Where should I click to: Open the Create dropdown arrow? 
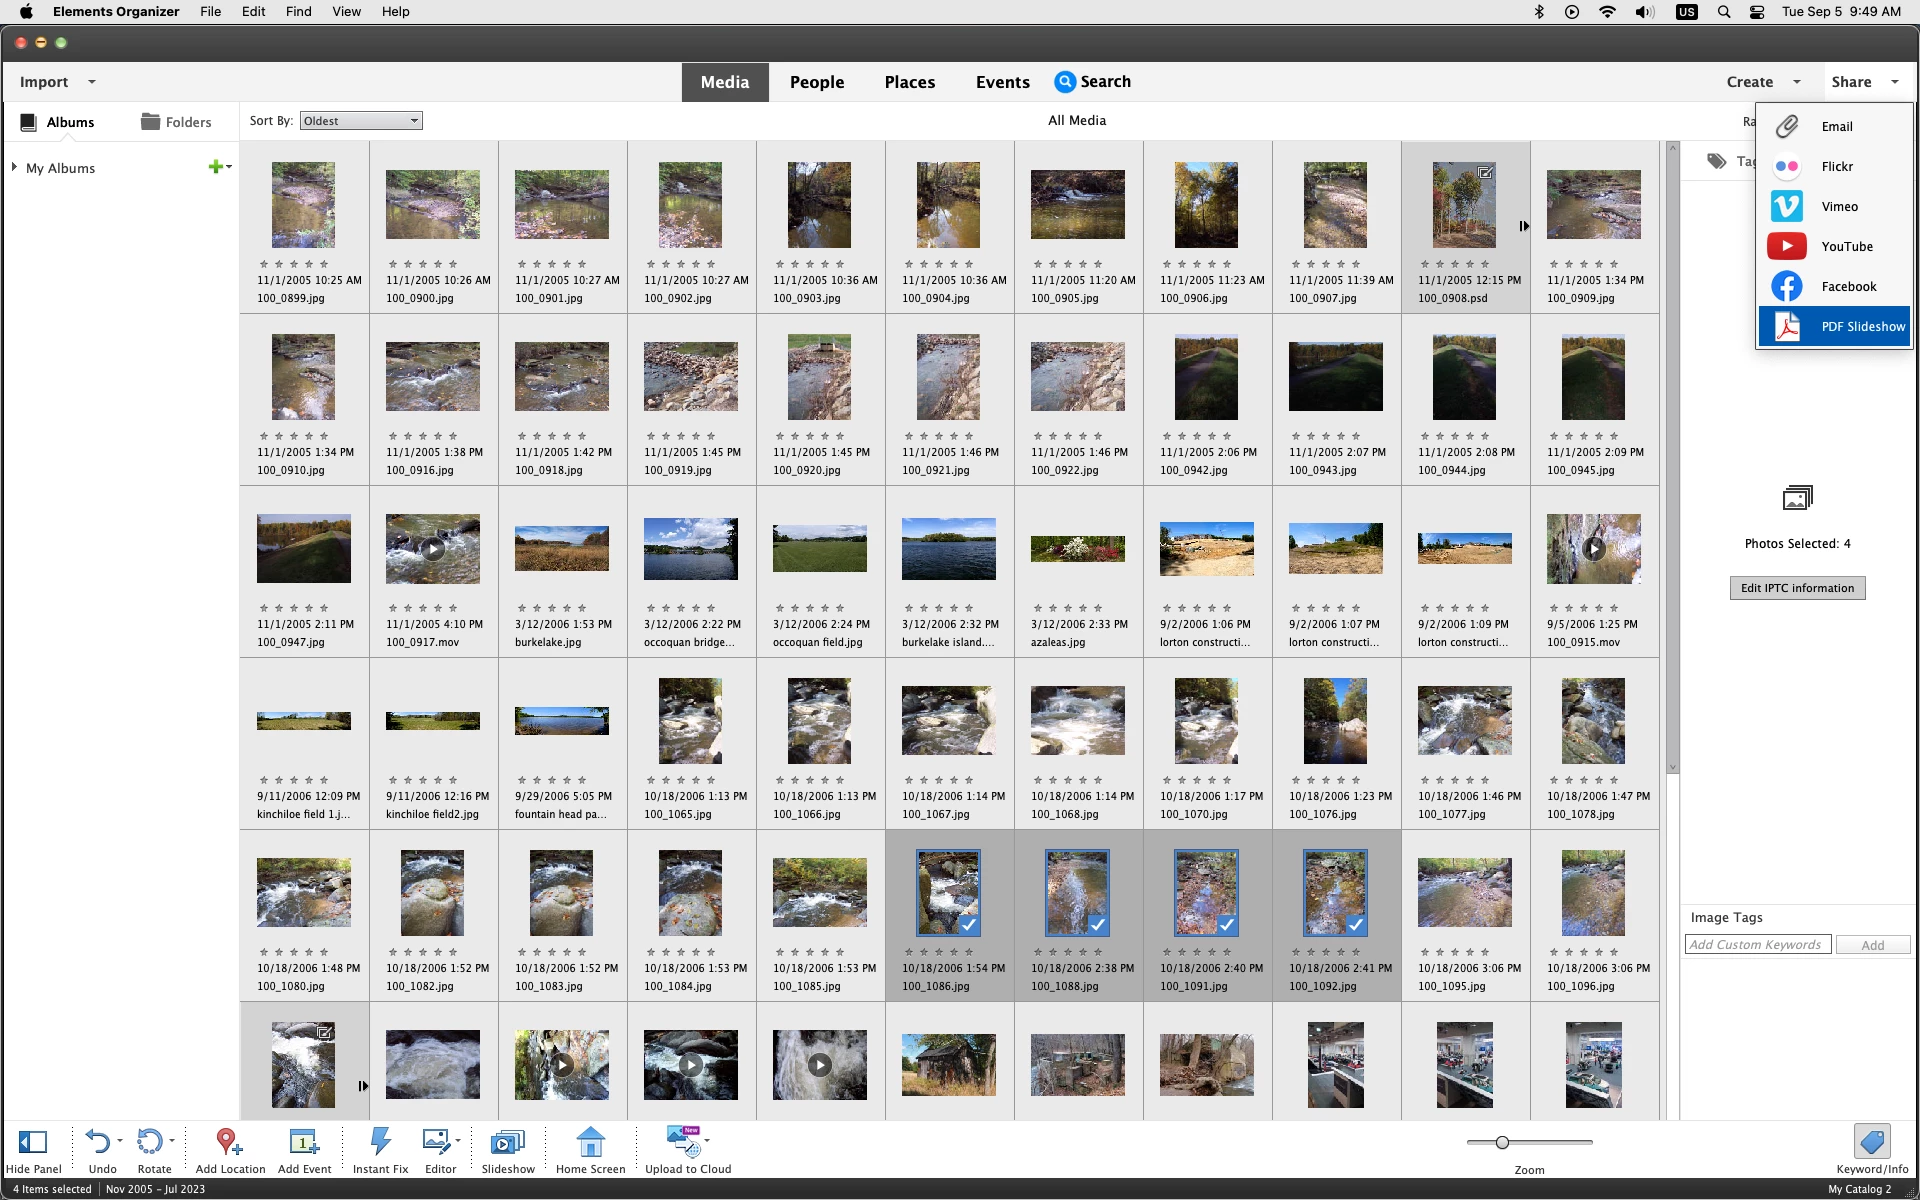click(1796, 82)
